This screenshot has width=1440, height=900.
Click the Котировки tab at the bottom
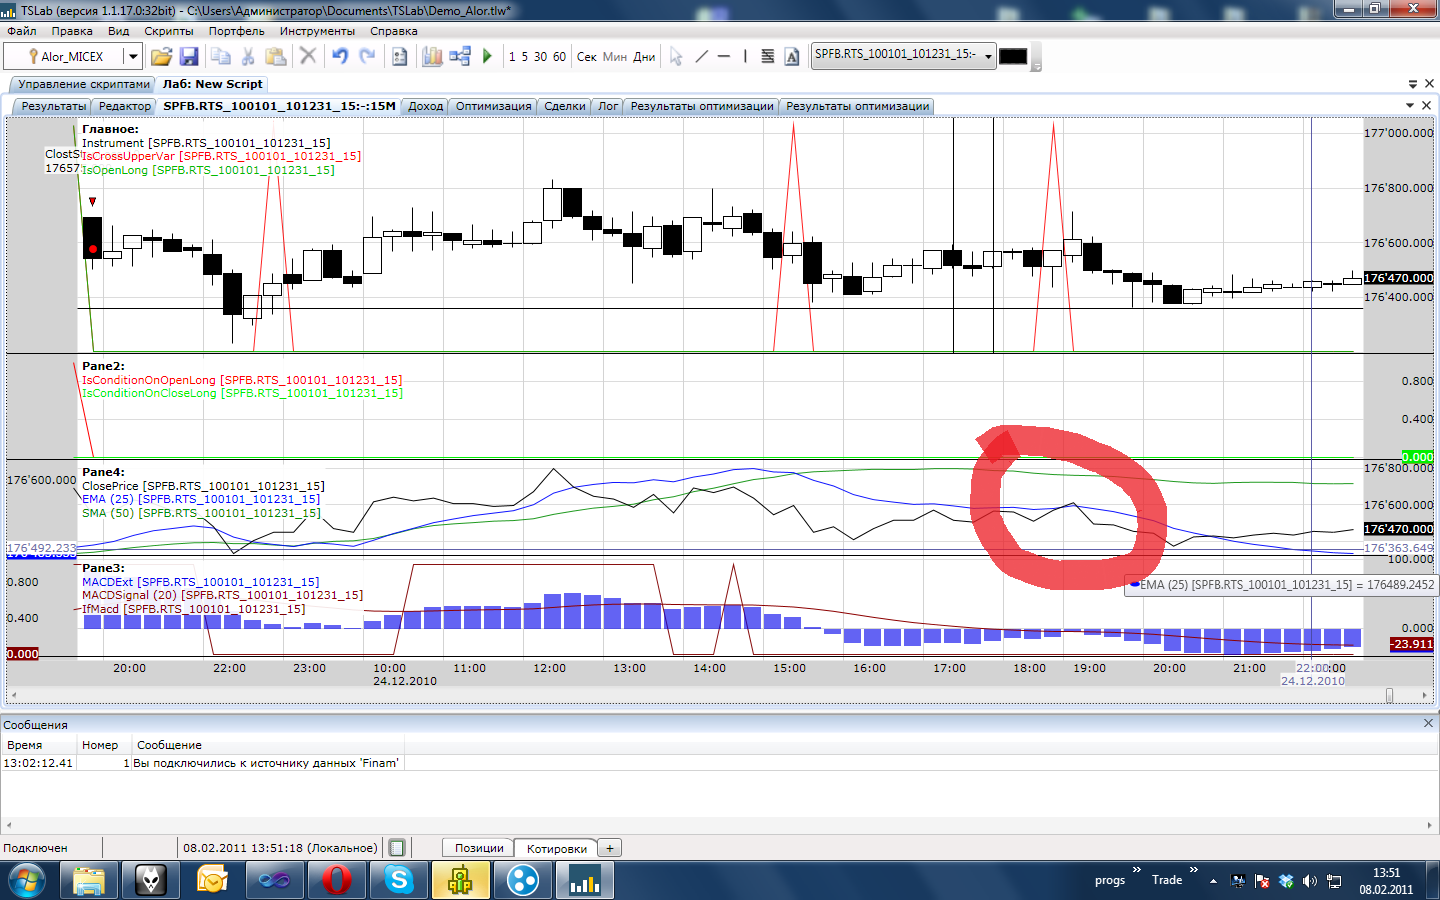coord(556,848)
